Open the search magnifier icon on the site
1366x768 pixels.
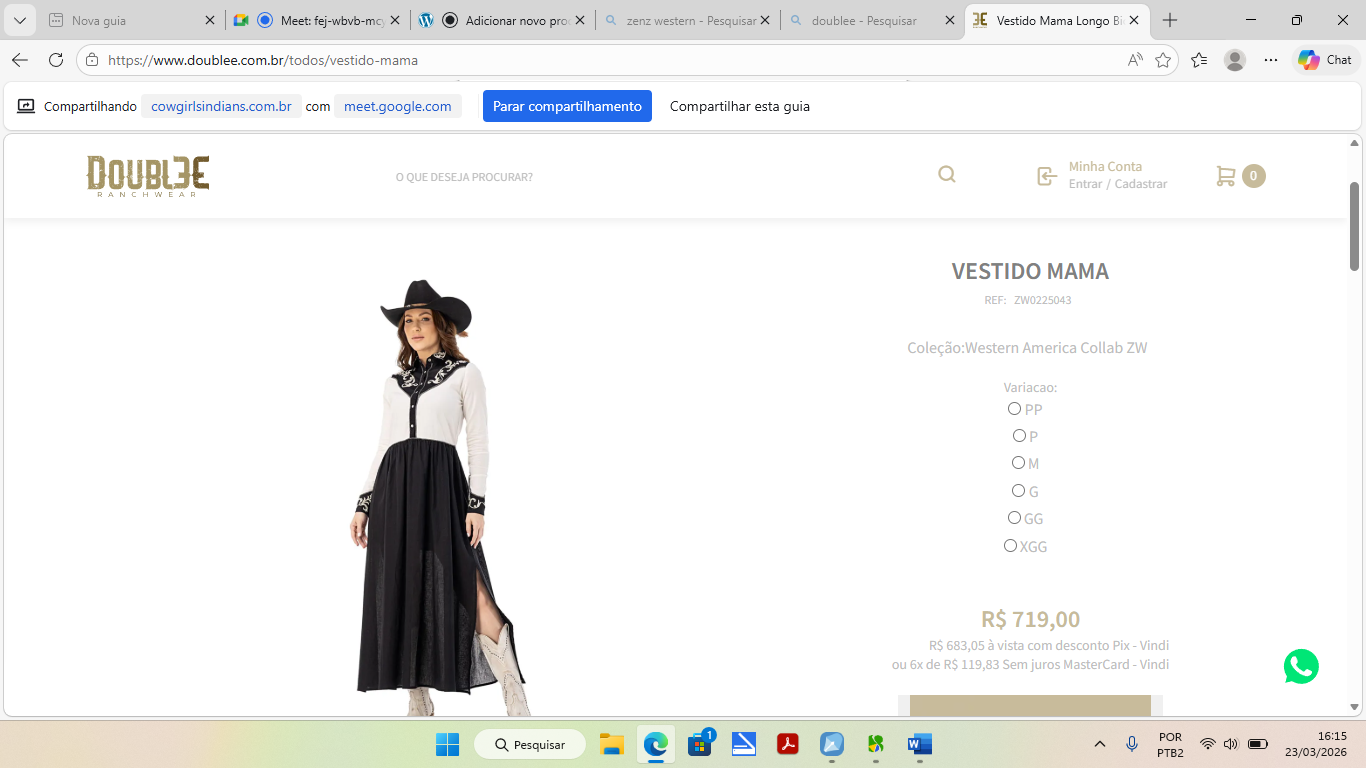[946, 174]
